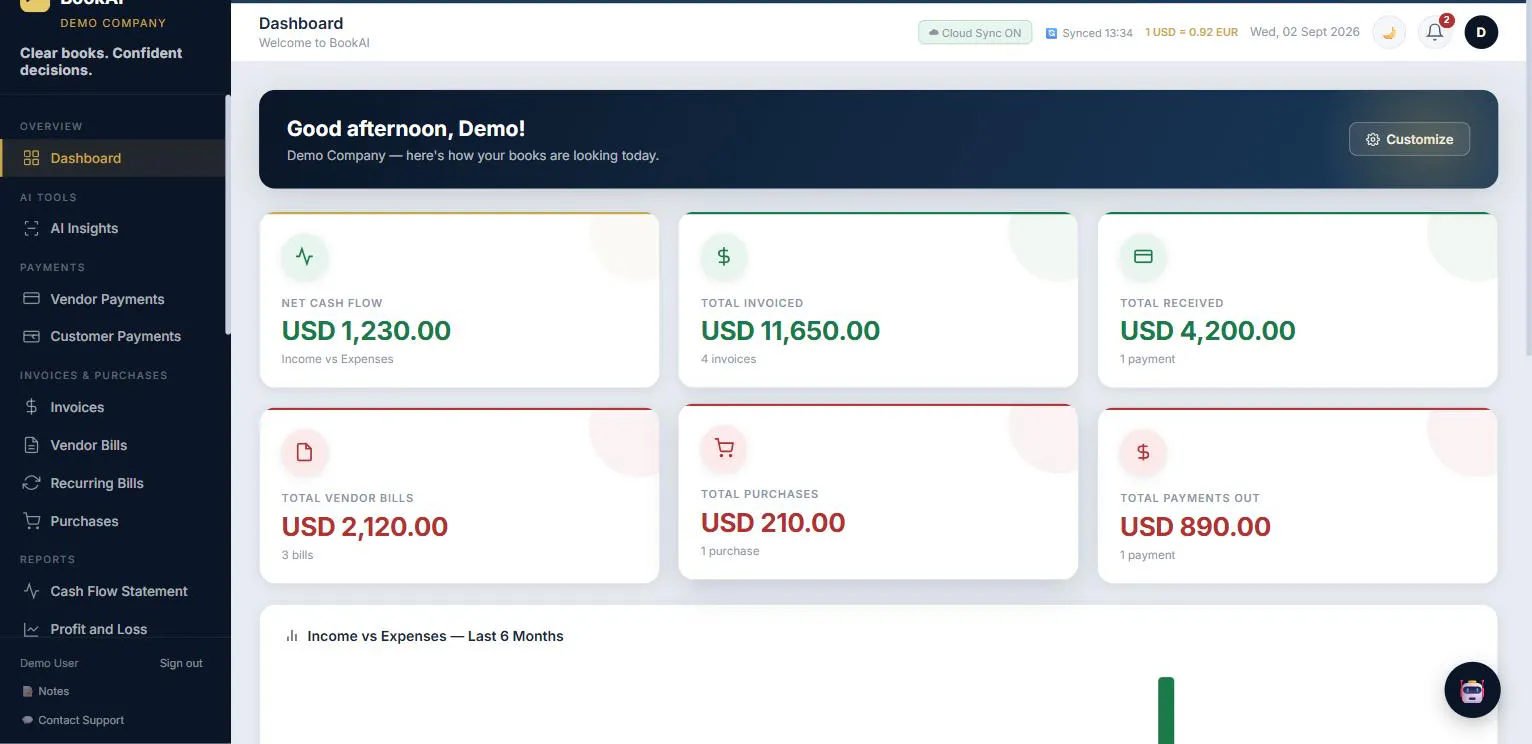
Task: Click the 4 invoices caption
Action: [729, 359]
